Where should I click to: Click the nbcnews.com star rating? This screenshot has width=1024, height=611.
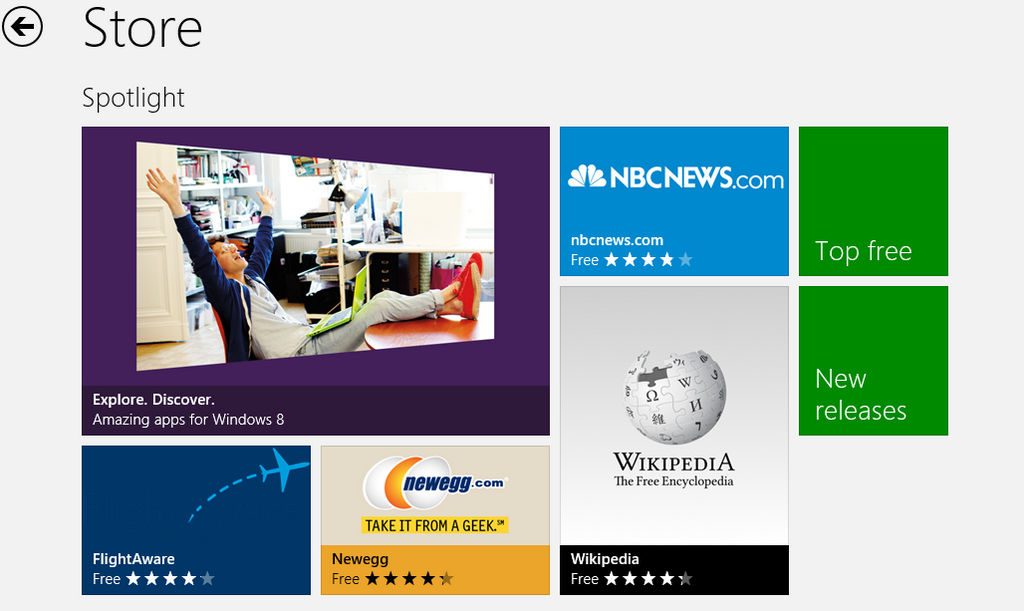point(646,260)
